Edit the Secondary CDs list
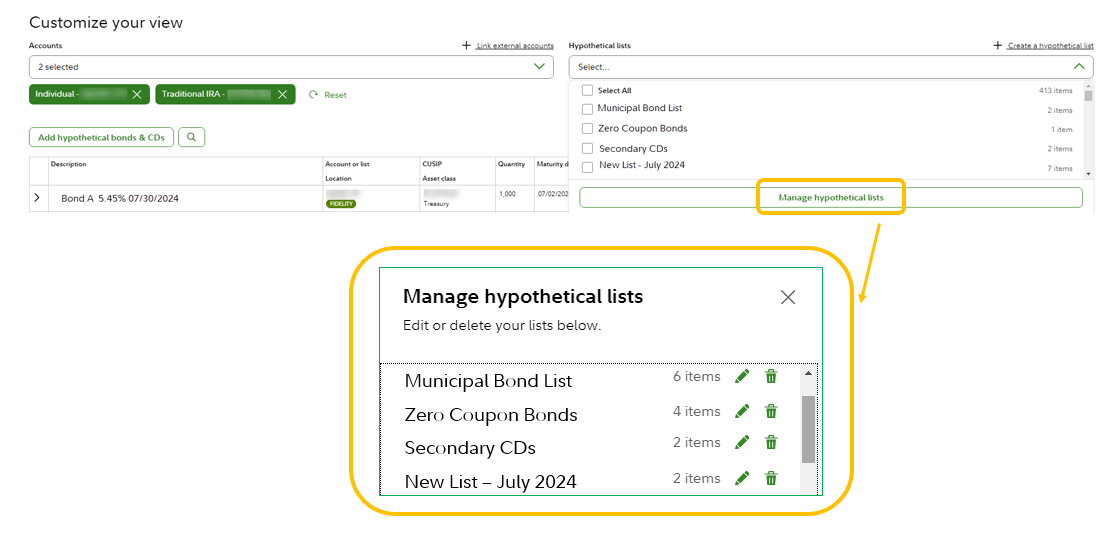 pyautogui.click(x=741, y=442)
